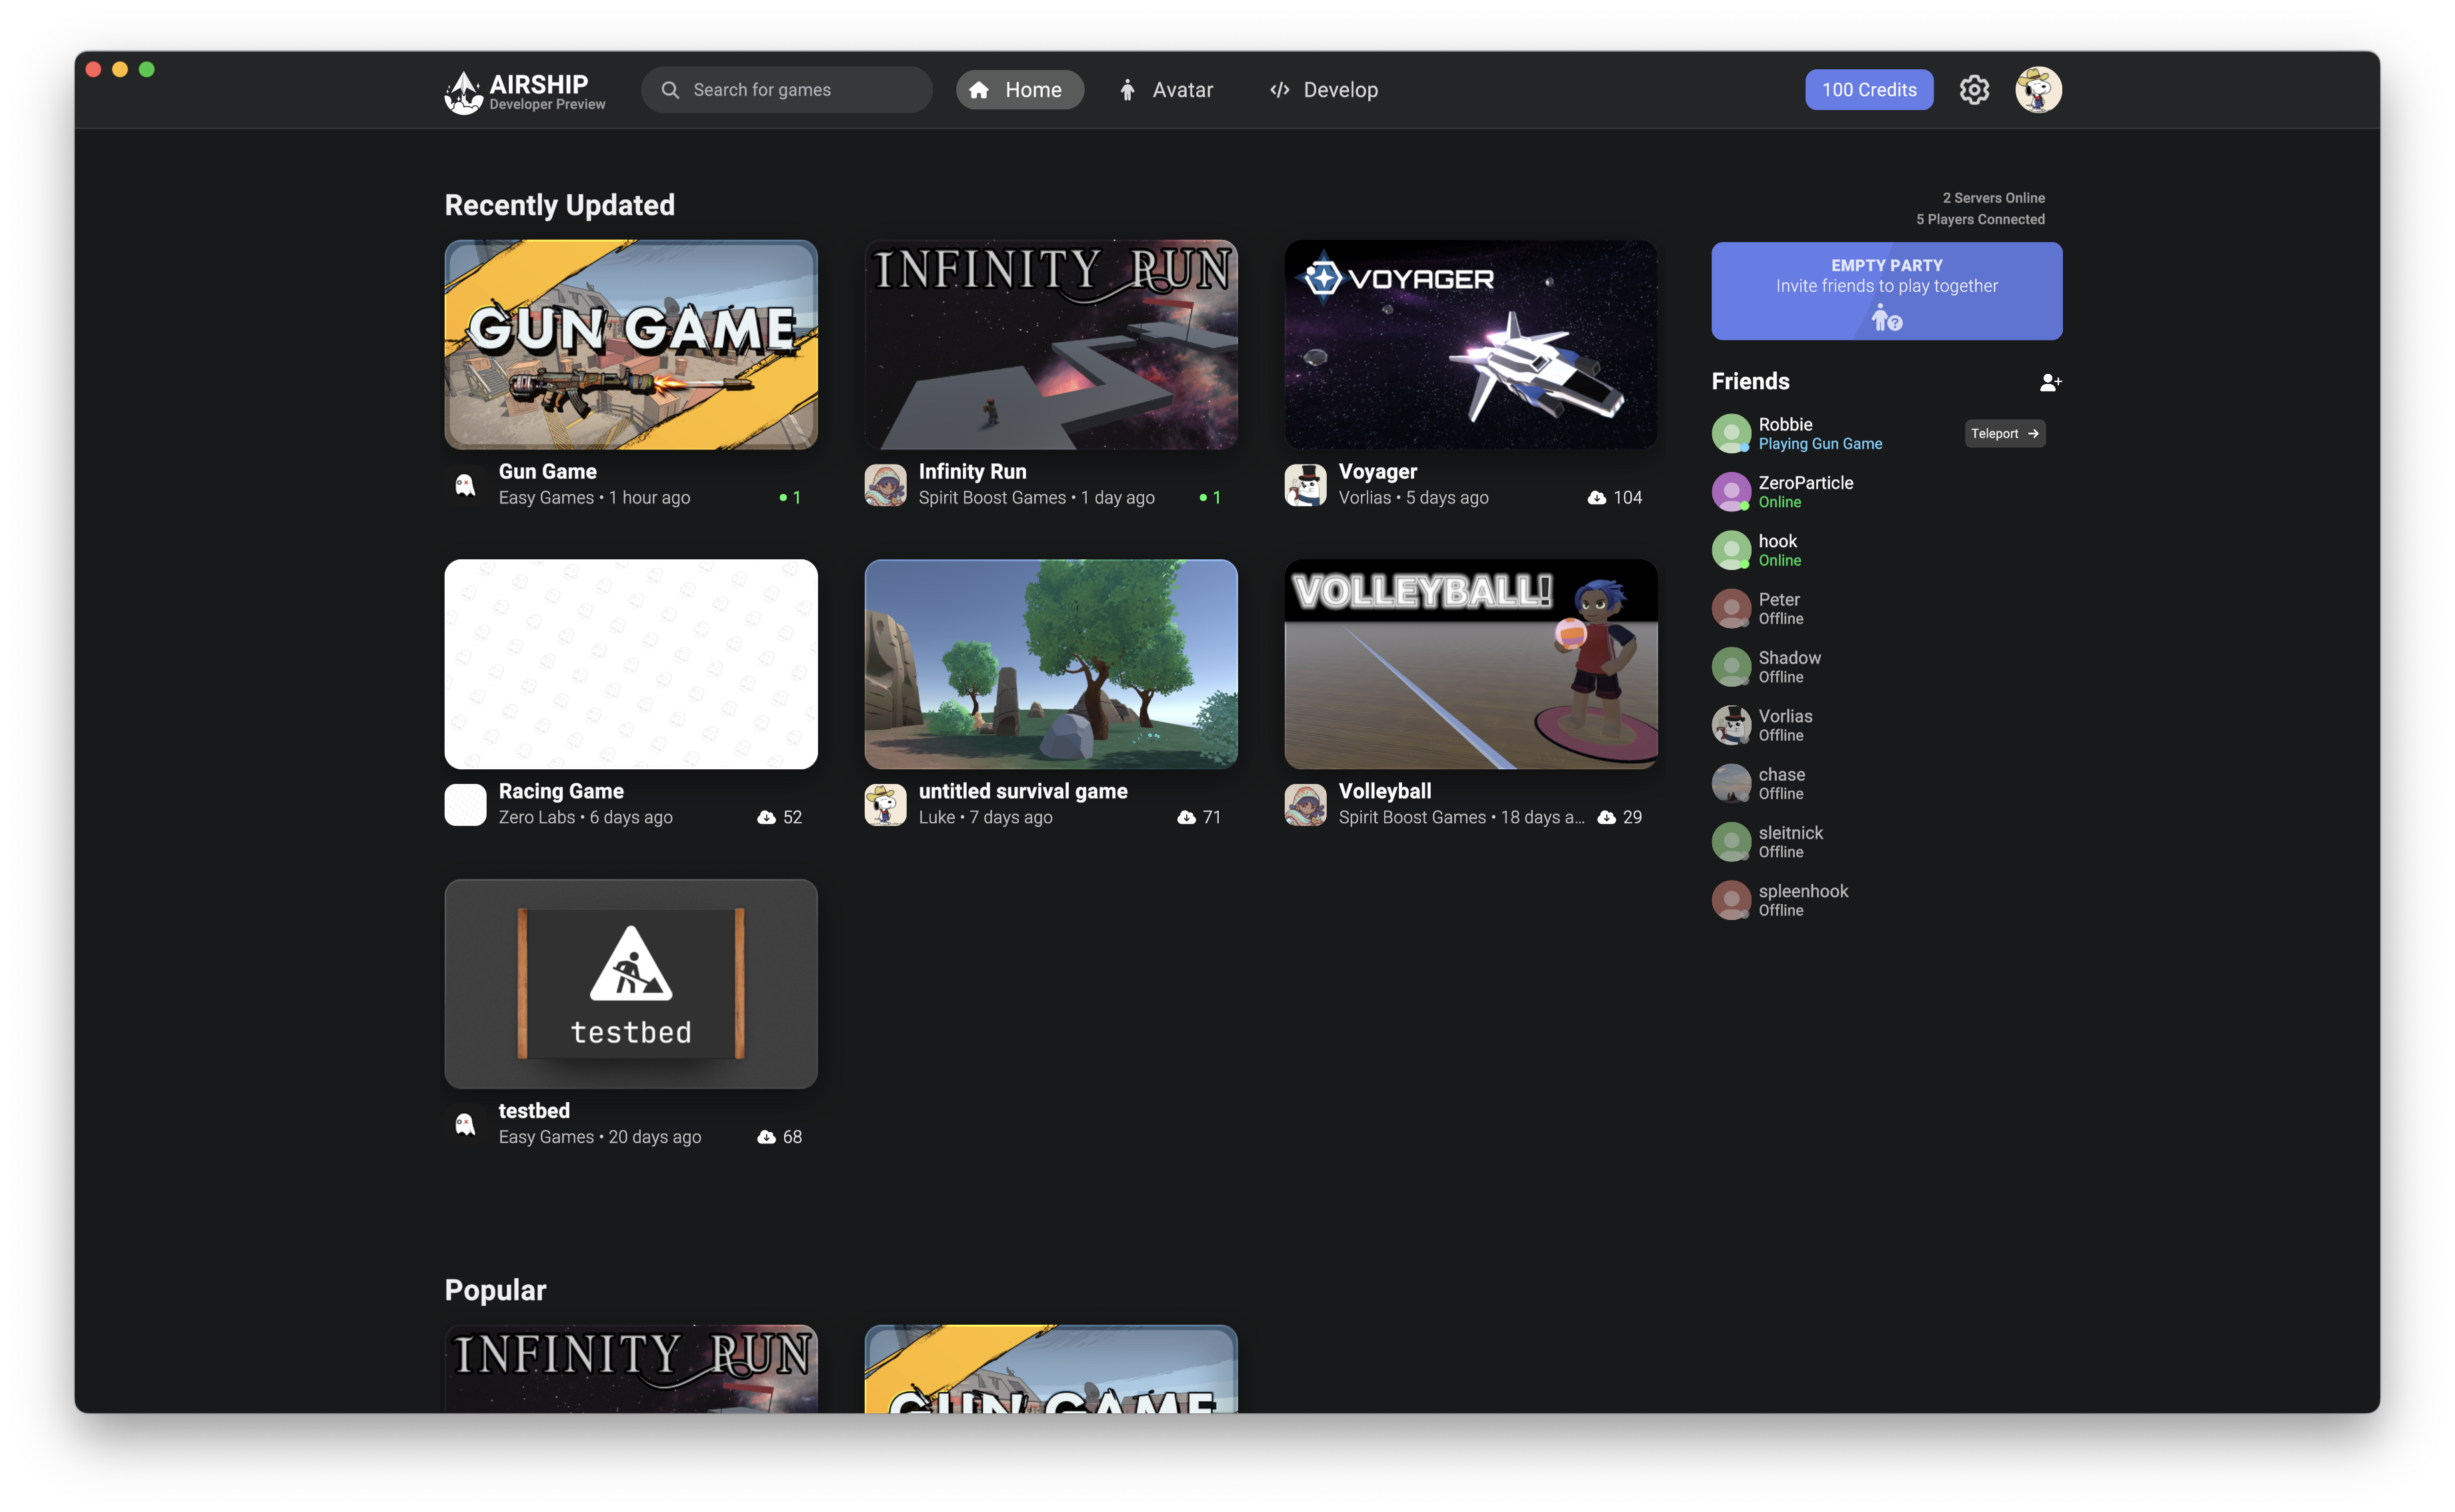The image size is (2455, 1512).
Task: Click the Gun Game title in Recently Updated
Action: point(547,471)
